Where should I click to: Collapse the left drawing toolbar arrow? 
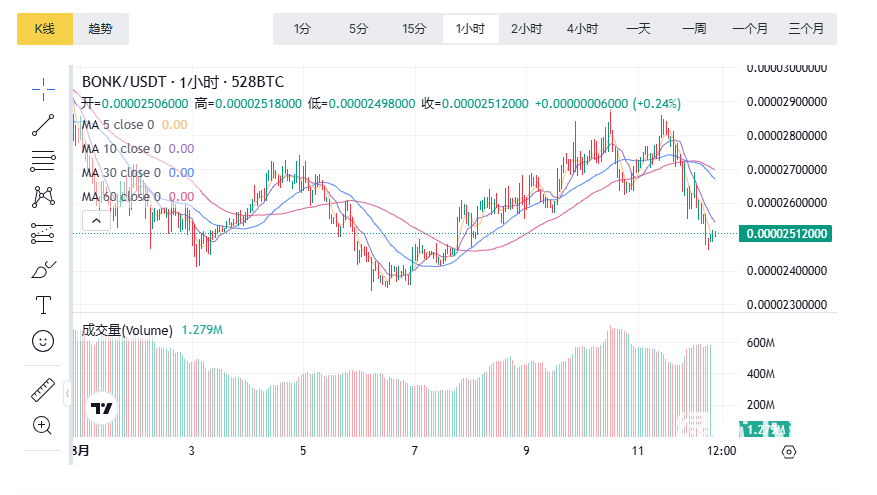tap(68, 395)
